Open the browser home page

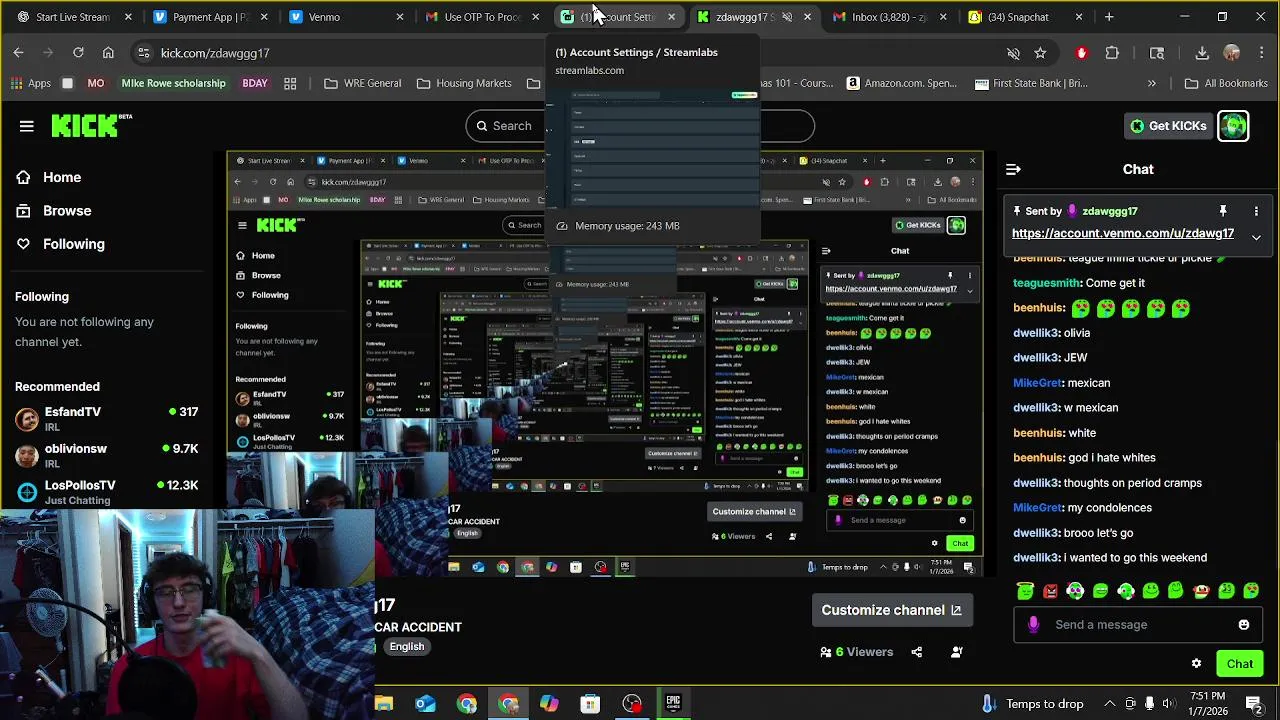coord(108,53)
